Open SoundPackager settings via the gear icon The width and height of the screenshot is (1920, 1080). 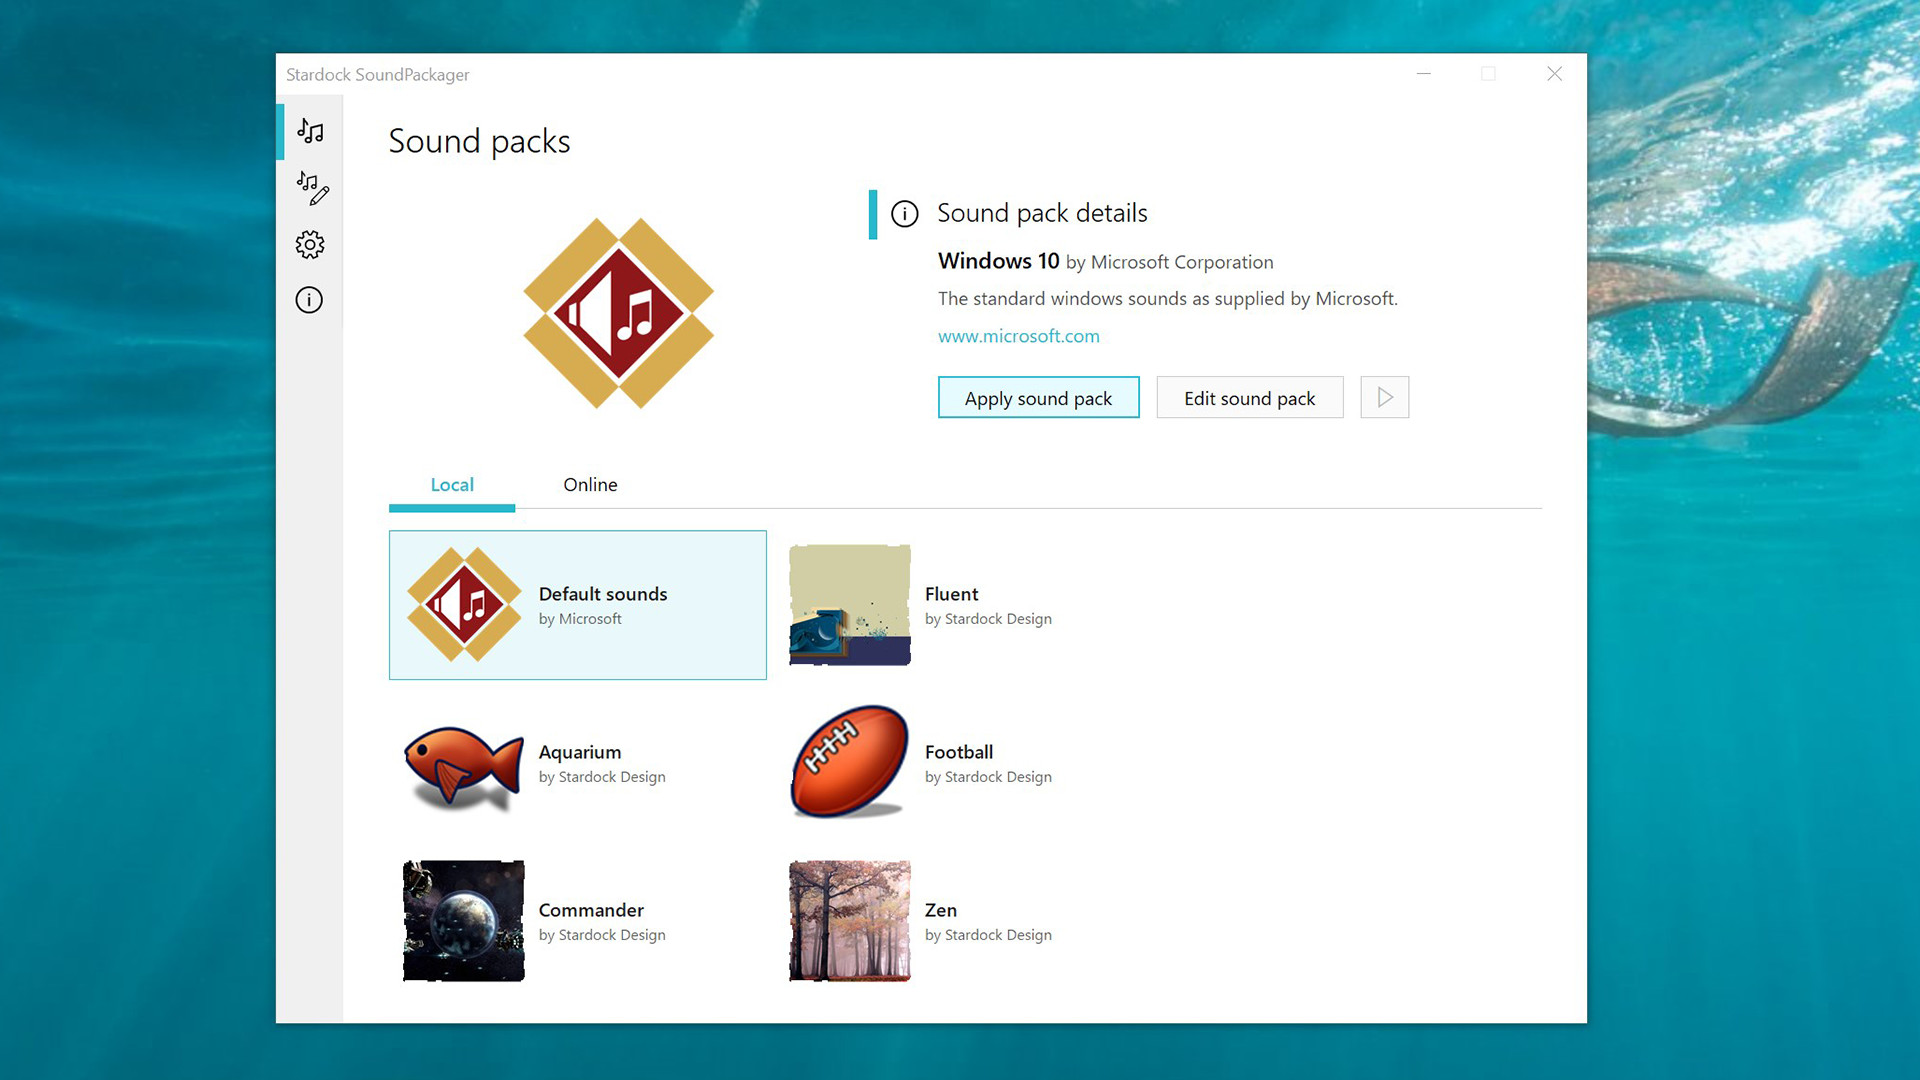[310, 244]
